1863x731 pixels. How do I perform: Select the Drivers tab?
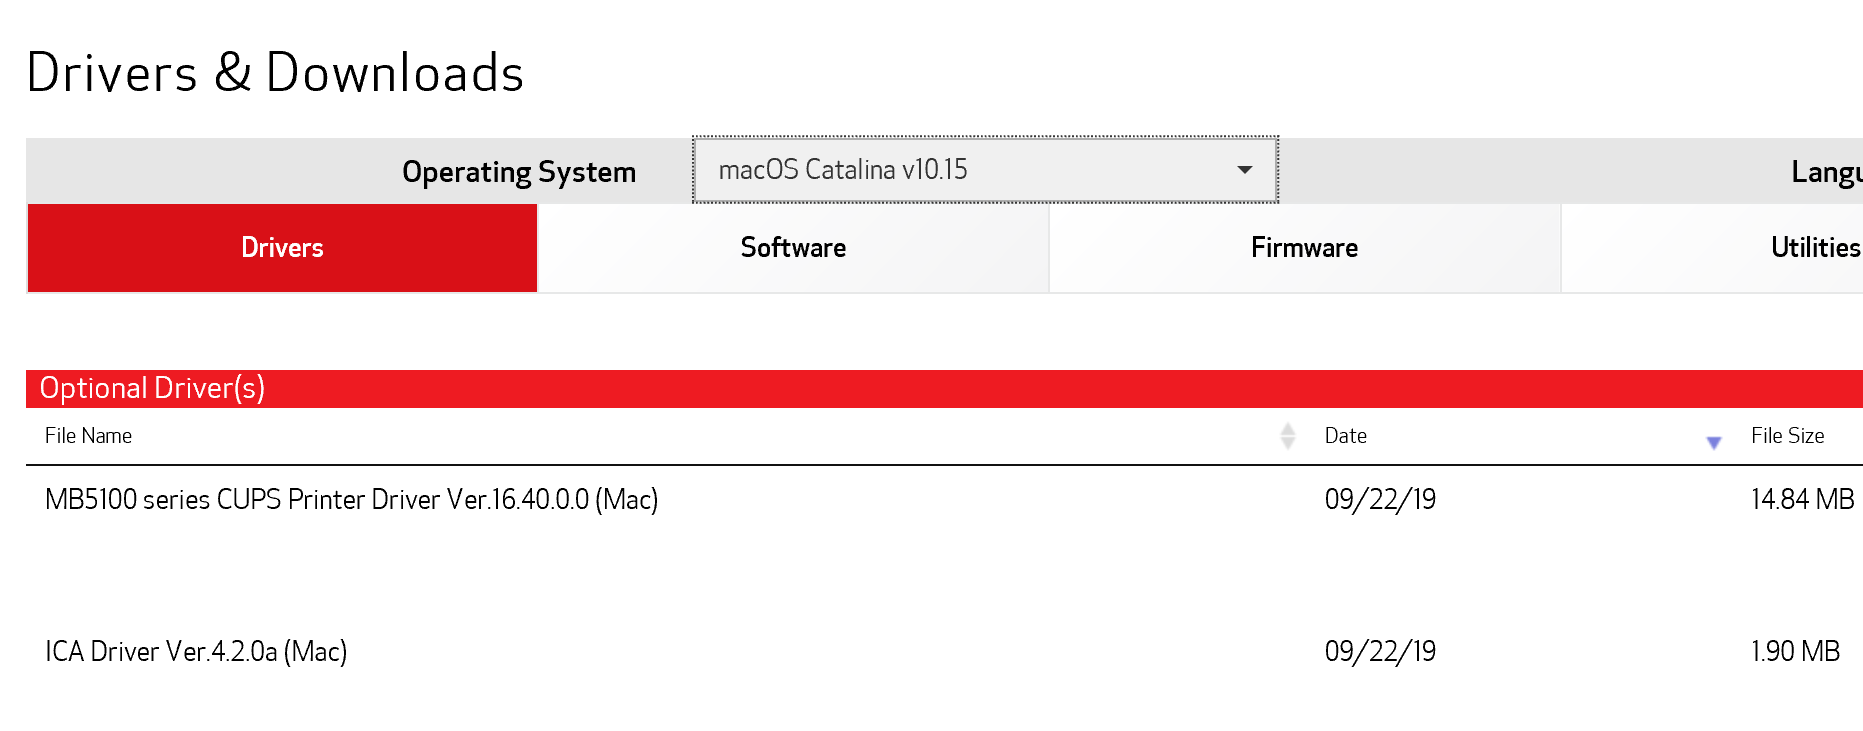(x=282, y=248)
